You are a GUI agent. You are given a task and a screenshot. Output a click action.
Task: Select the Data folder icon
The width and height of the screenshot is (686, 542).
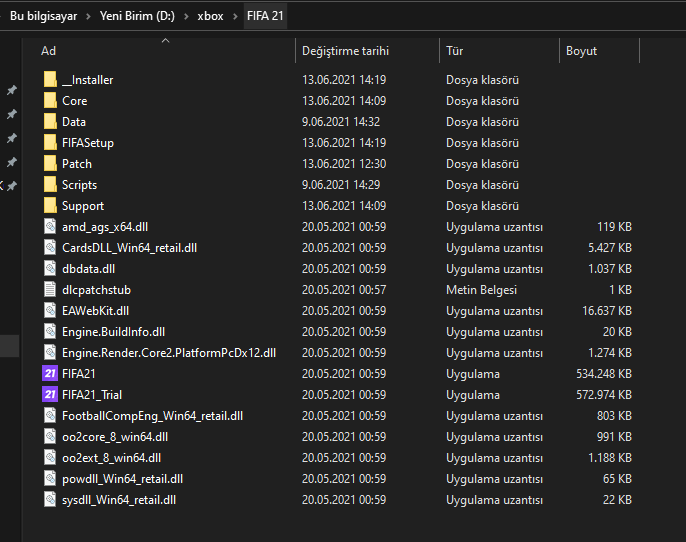[50, 122]
